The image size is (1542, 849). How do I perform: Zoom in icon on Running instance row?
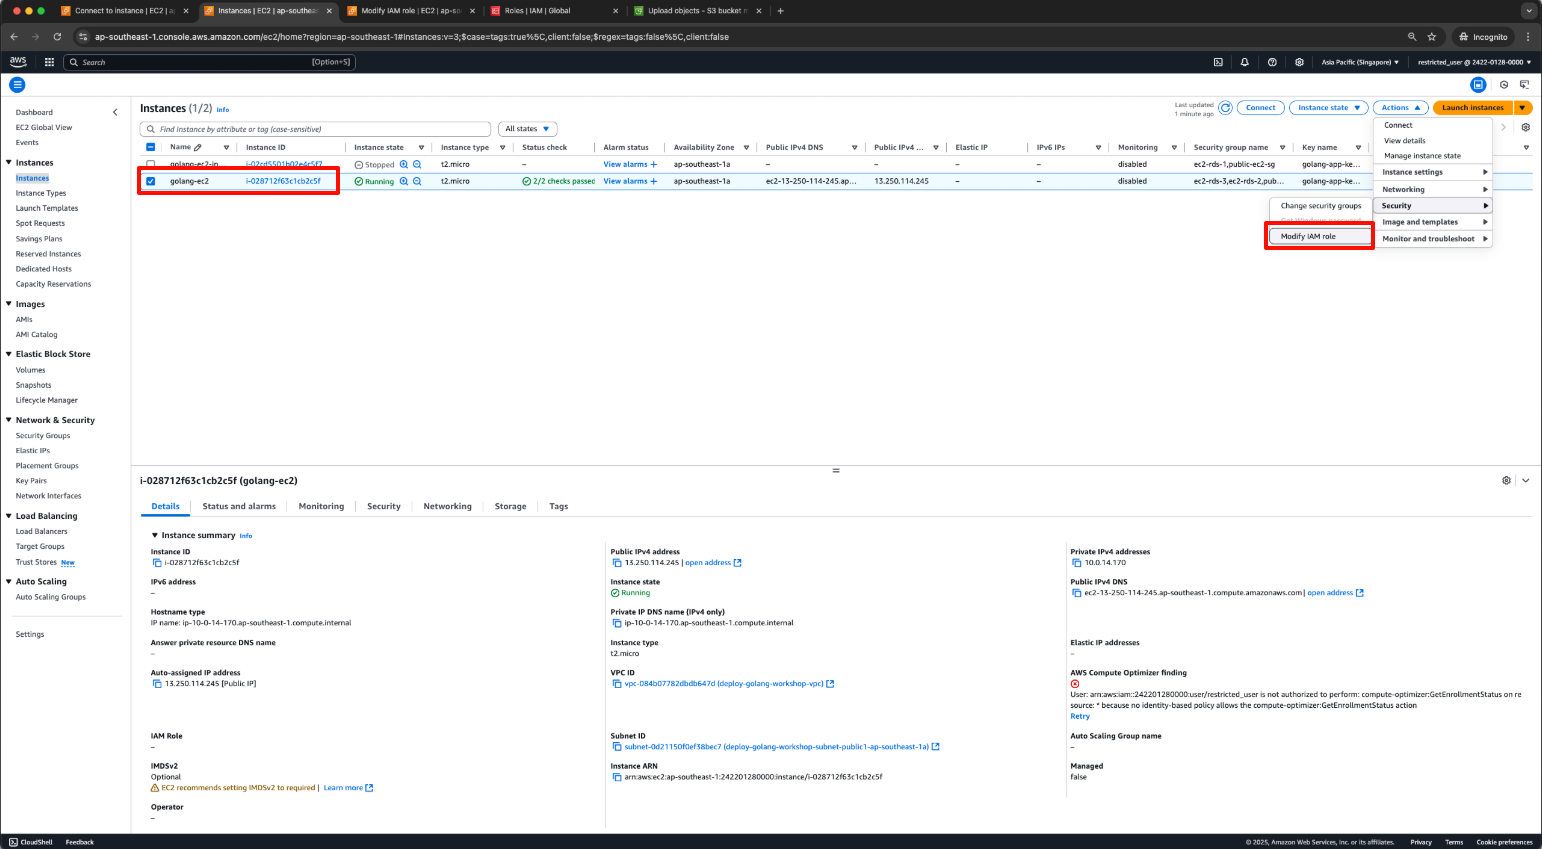404,181
